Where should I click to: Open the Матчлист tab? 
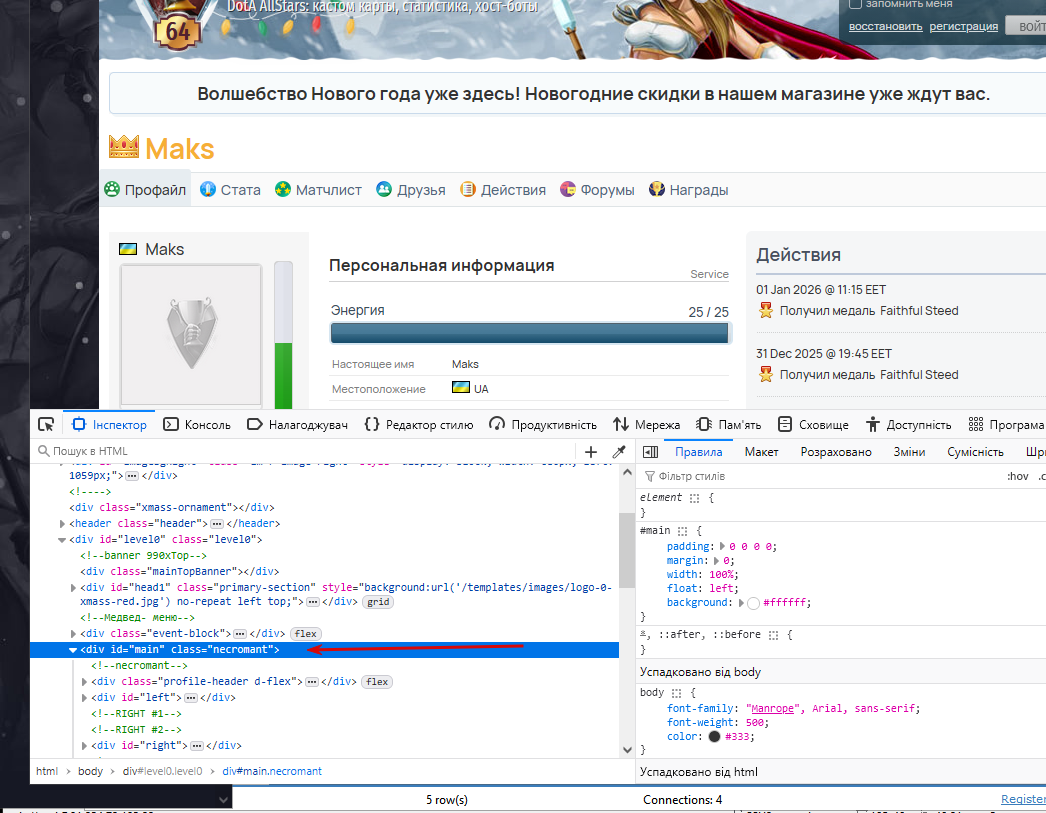(x=319, y=190)
